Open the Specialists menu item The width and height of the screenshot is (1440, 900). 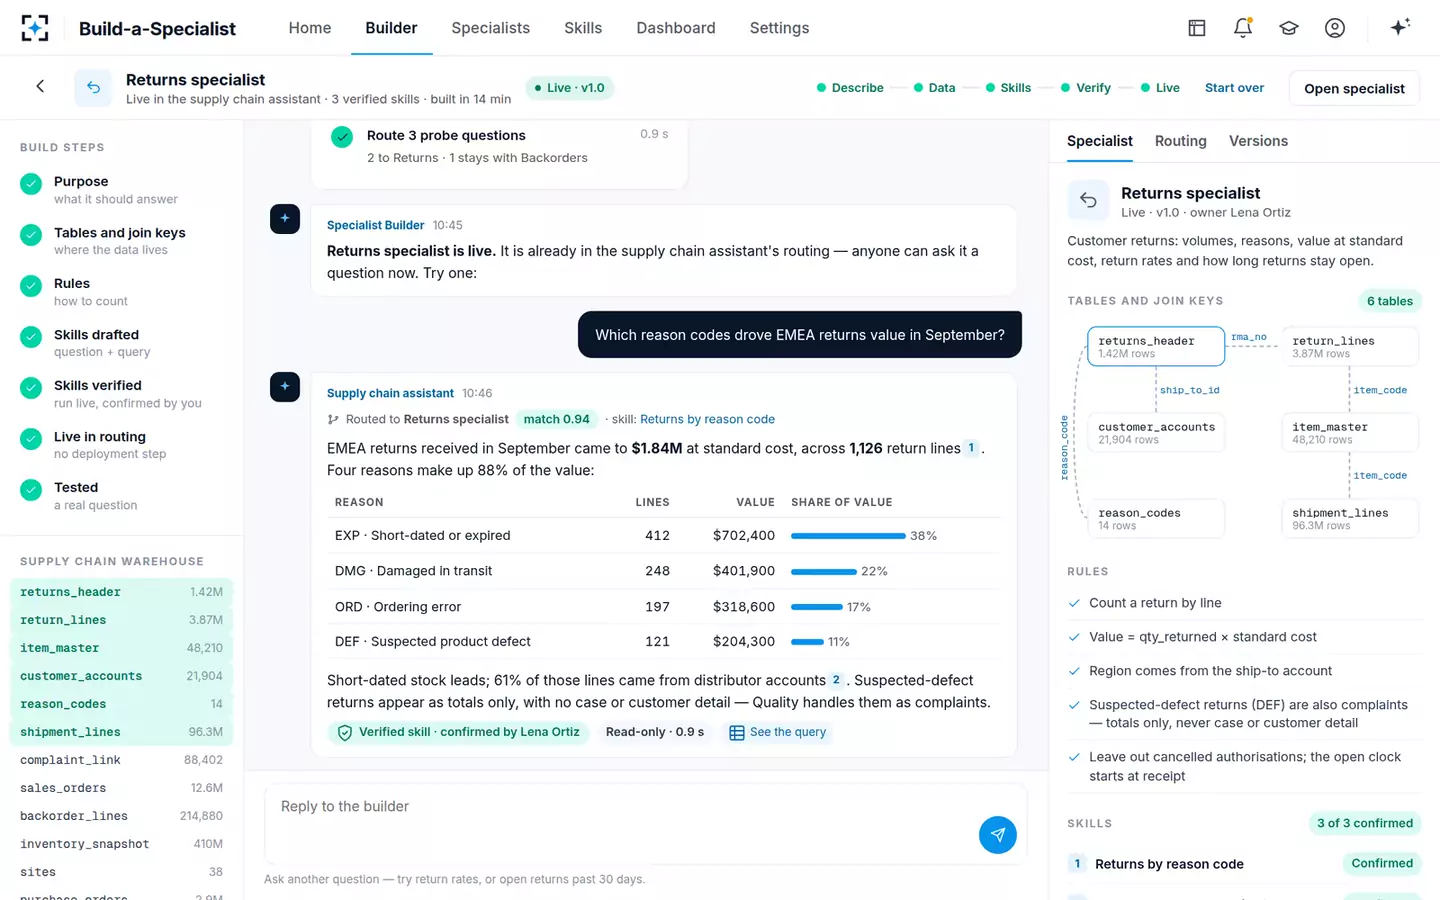(x=491, y=28)
